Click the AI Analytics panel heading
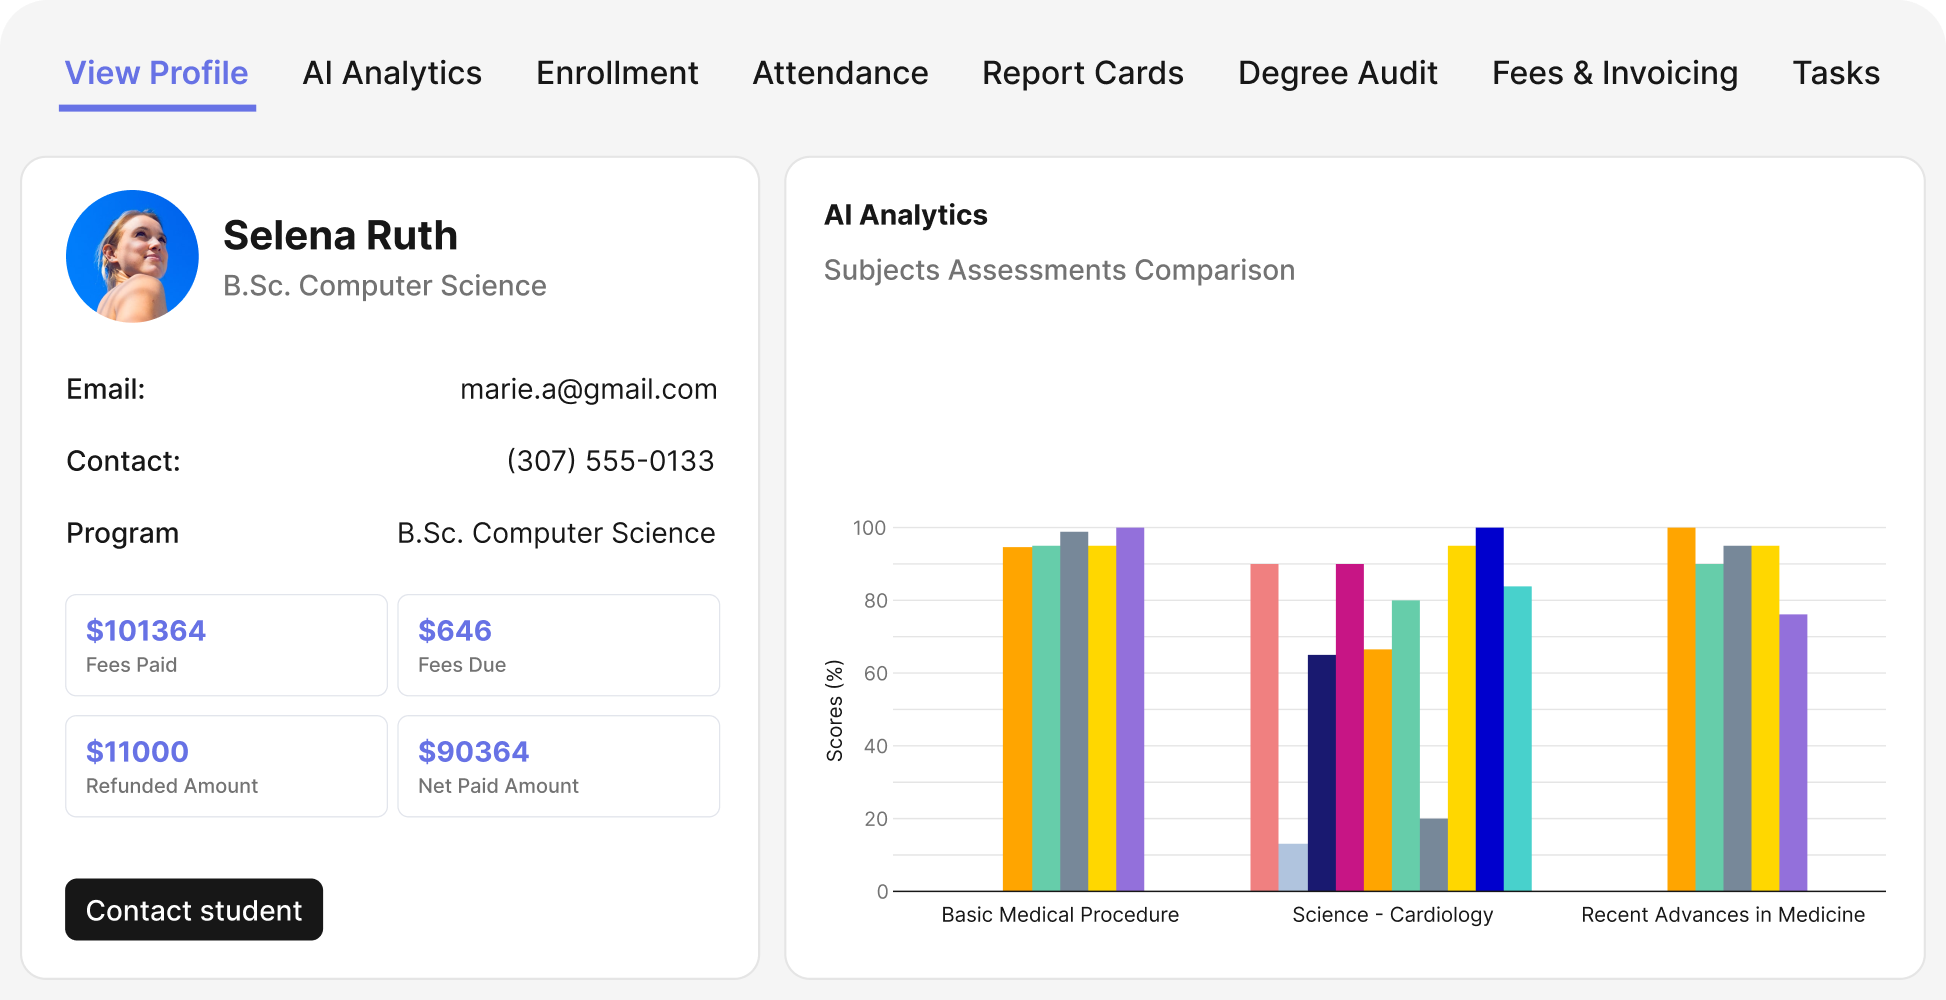 [905, 215]
